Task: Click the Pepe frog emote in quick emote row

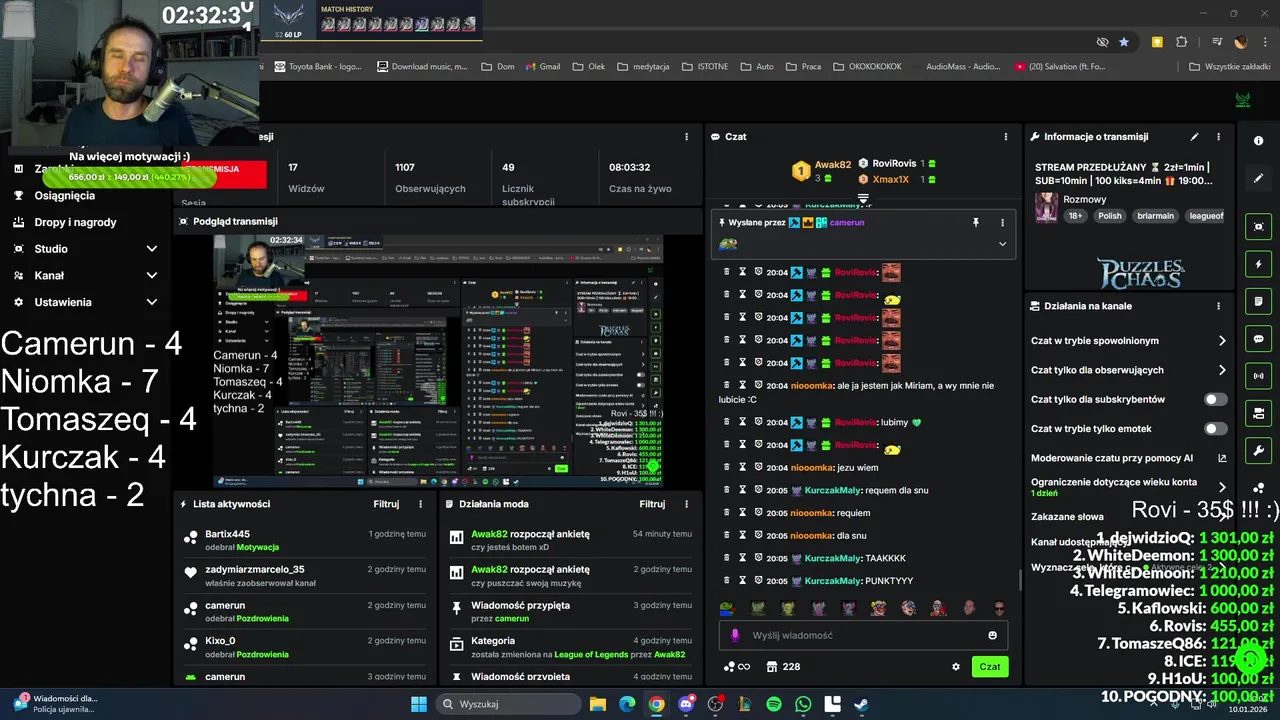Action: point(727,608)
